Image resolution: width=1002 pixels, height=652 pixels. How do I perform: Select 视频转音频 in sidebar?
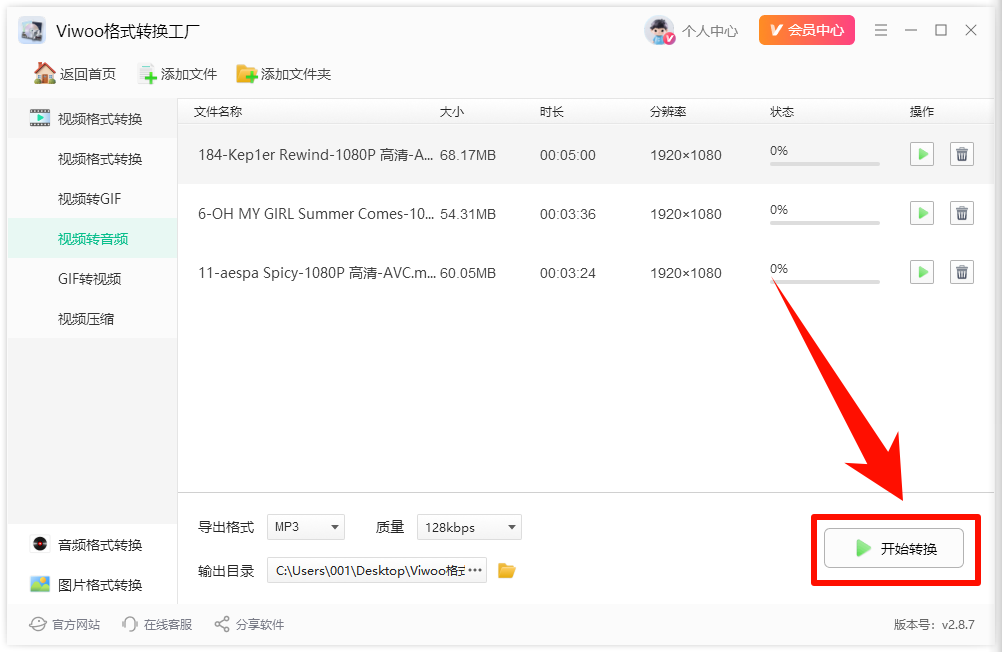(93, 238)
